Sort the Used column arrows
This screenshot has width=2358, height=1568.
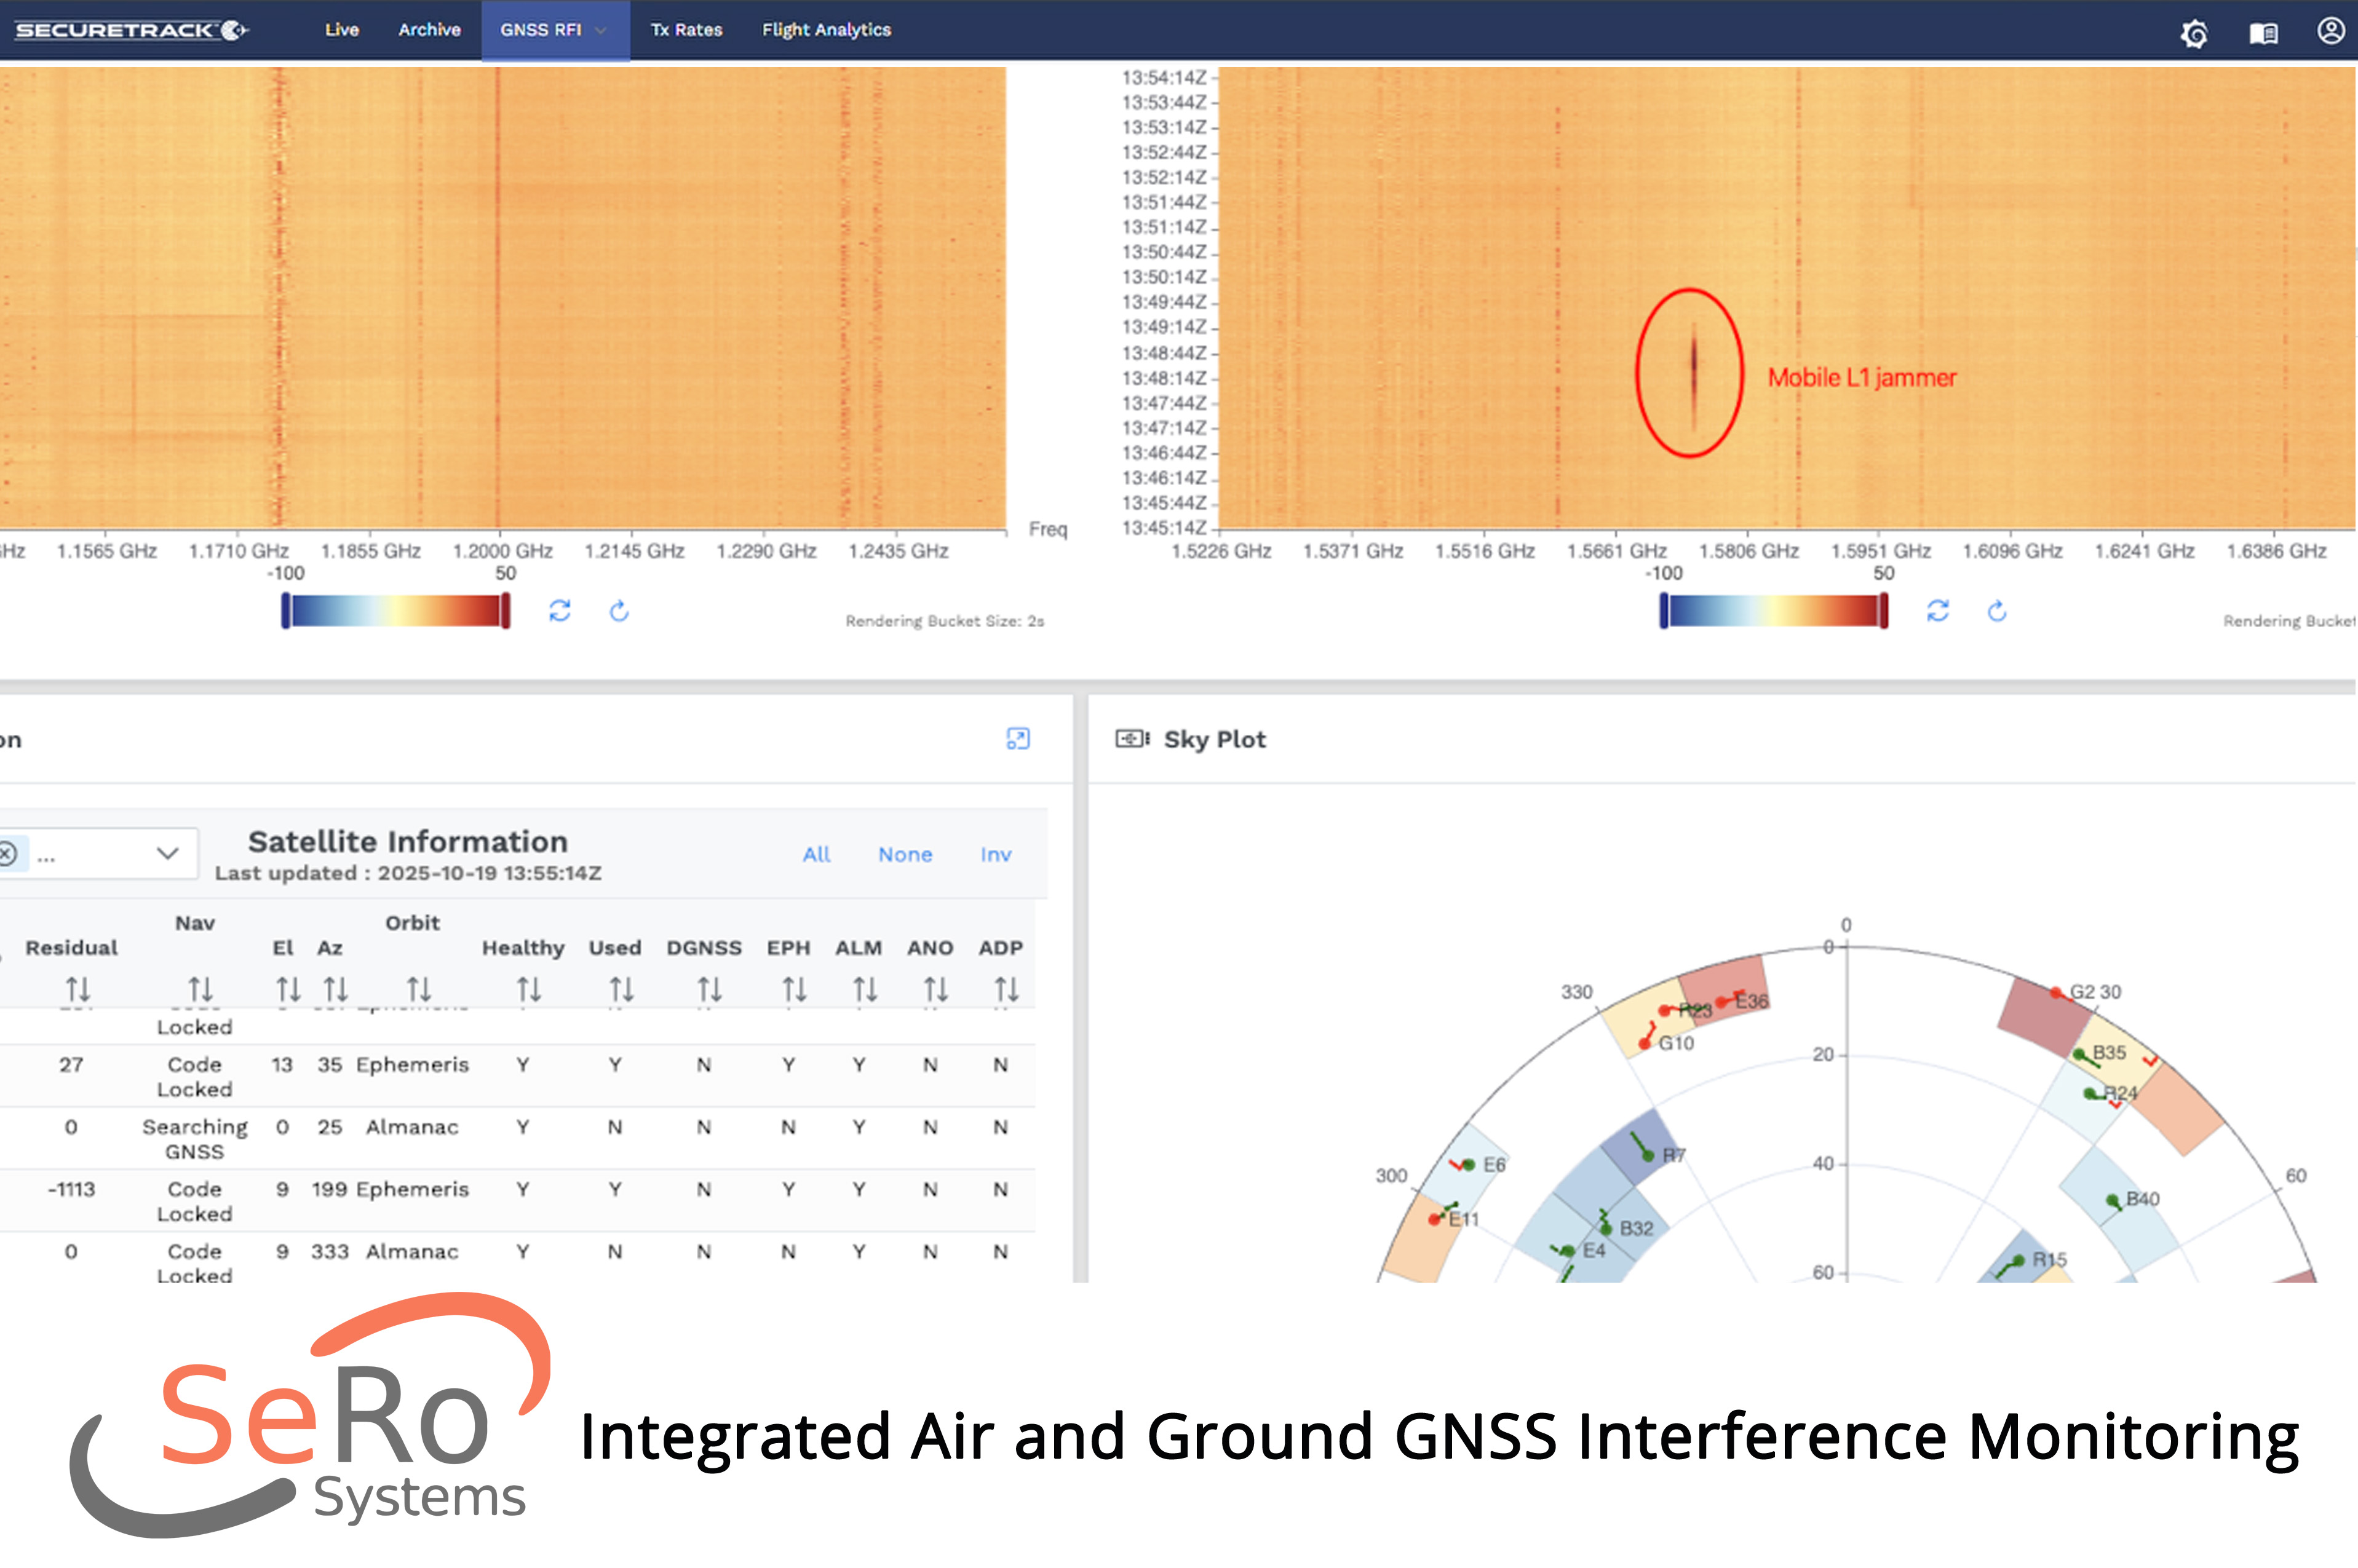point(621,989)
